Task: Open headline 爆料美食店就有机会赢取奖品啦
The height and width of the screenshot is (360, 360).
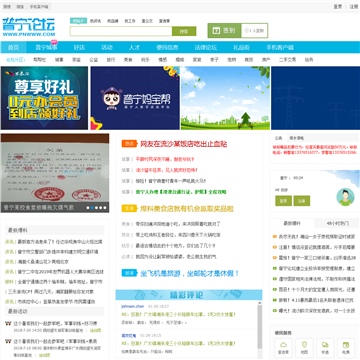Action: tap(187, 209)
